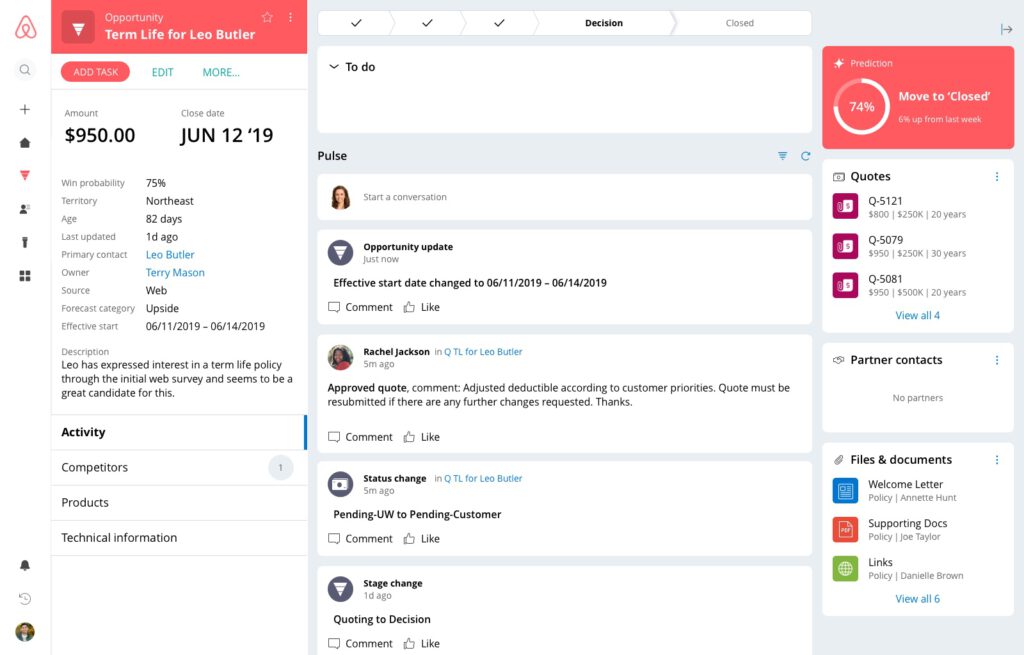Viewport: 1024px width, 655px height.
Task: Select the Products tab
Action: click(x=179, y=503)
